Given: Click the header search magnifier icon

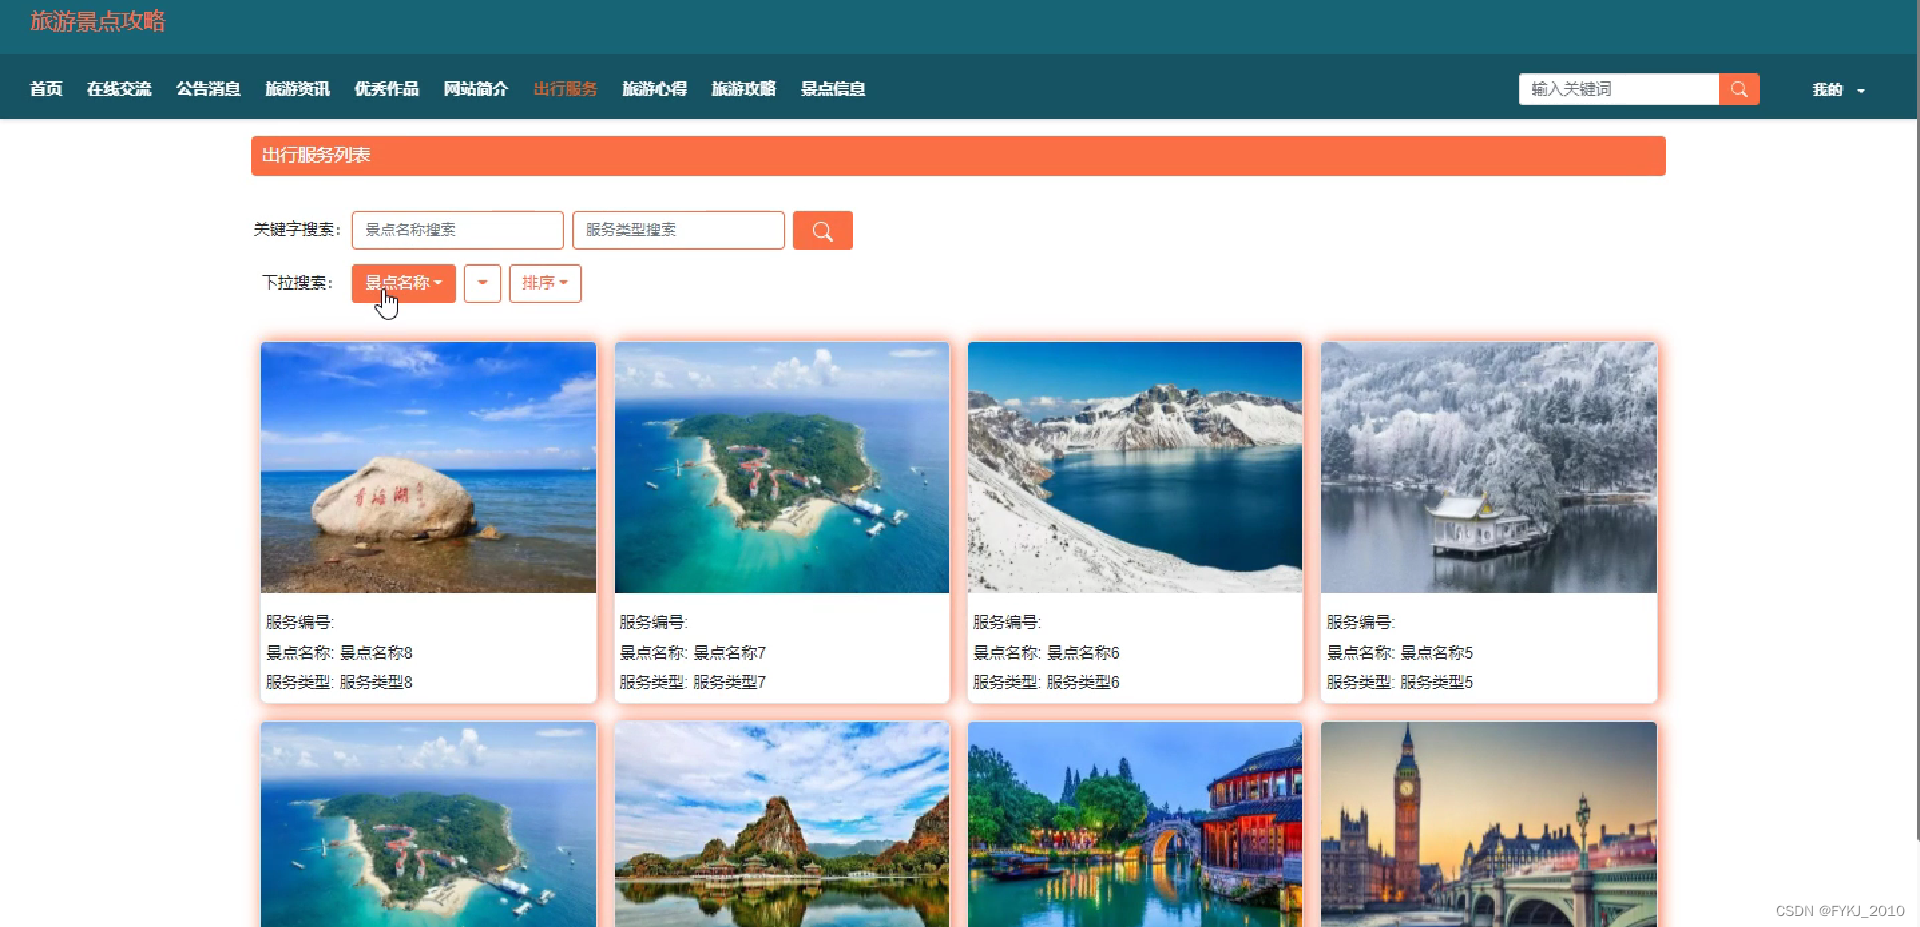Looking at the screenshot, I should pos(1739,89).
